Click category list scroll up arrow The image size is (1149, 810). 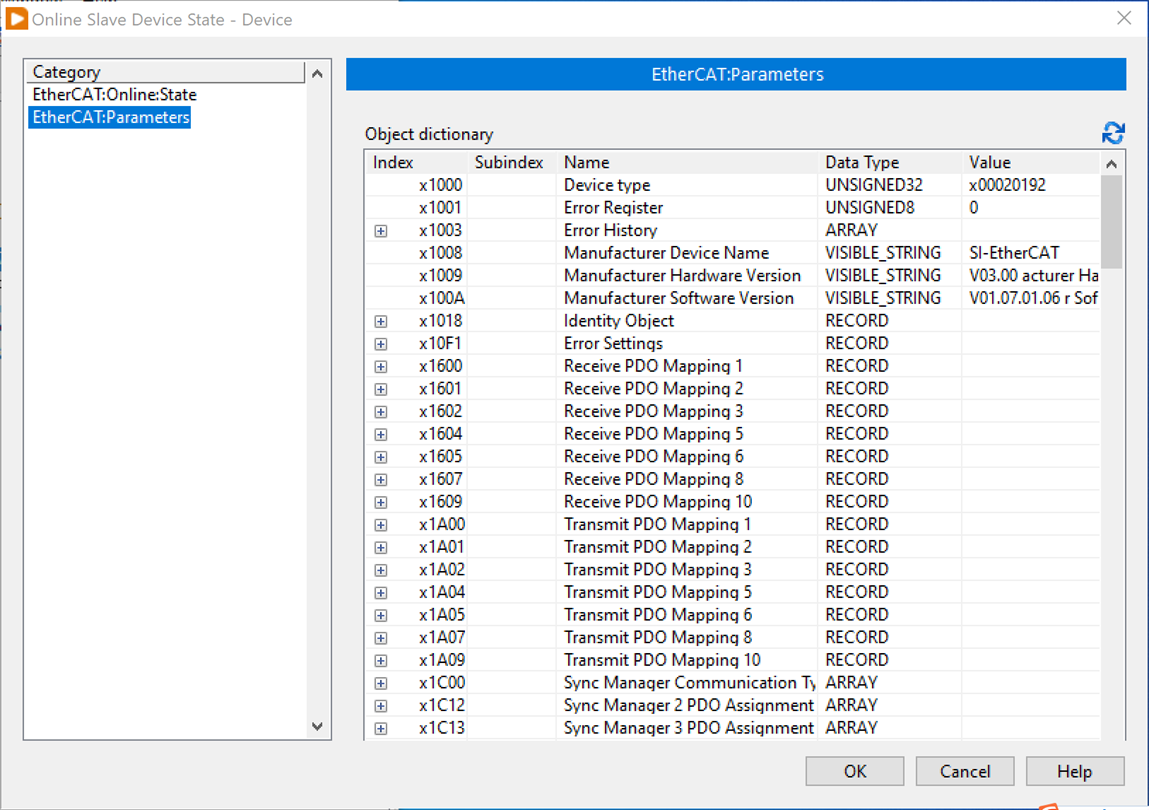pos(317,73)
